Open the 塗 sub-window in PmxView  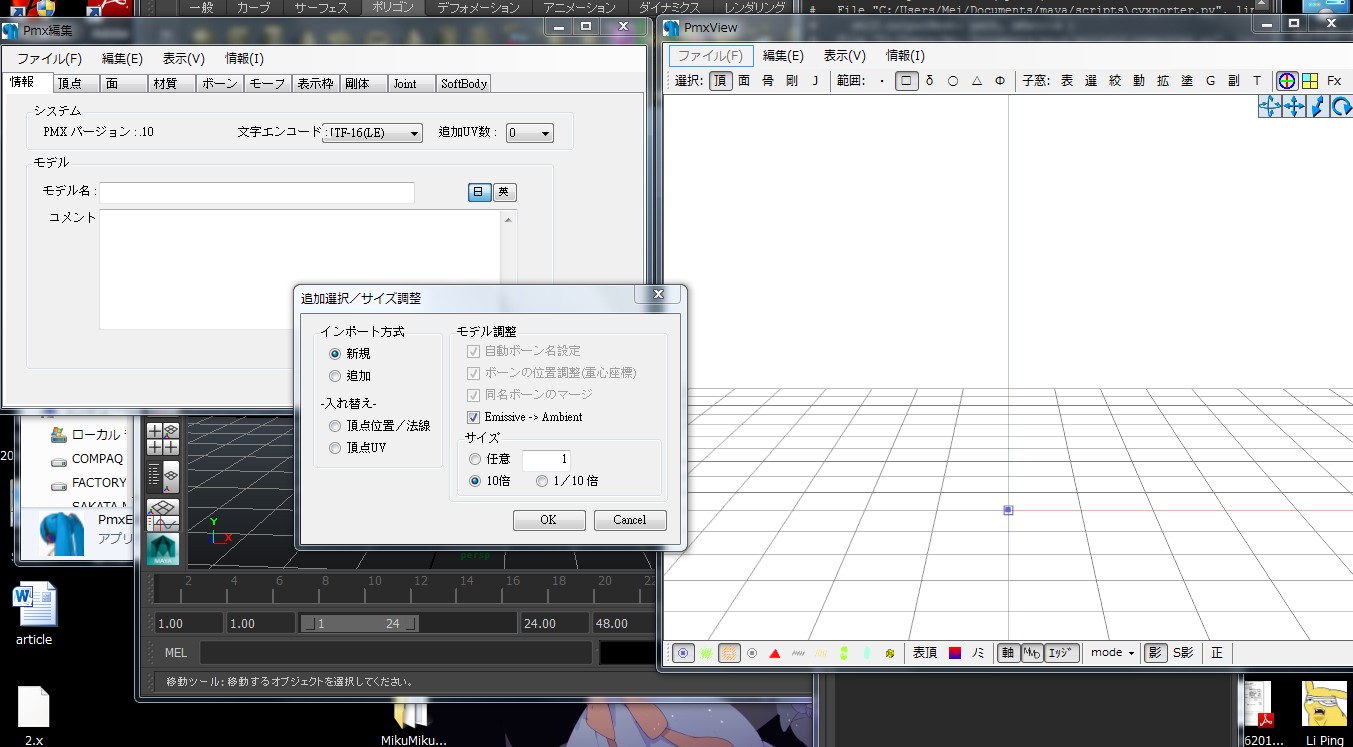click(x=1187, y=81)
